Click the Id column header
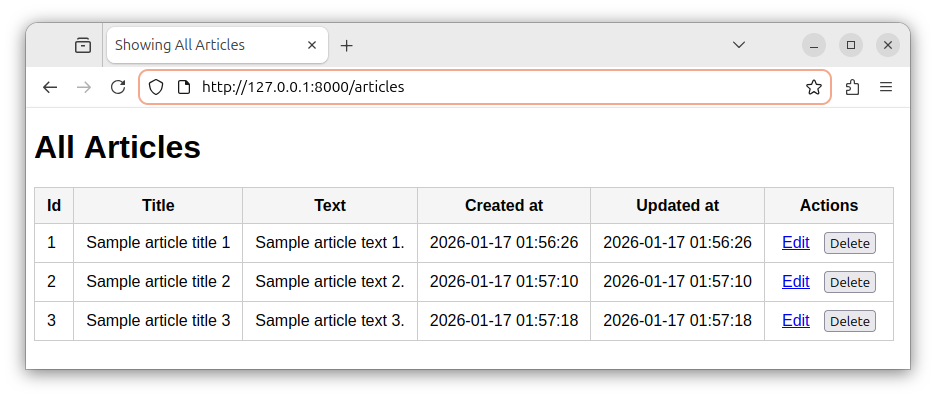Screen dimensions: 936x398 54,206
